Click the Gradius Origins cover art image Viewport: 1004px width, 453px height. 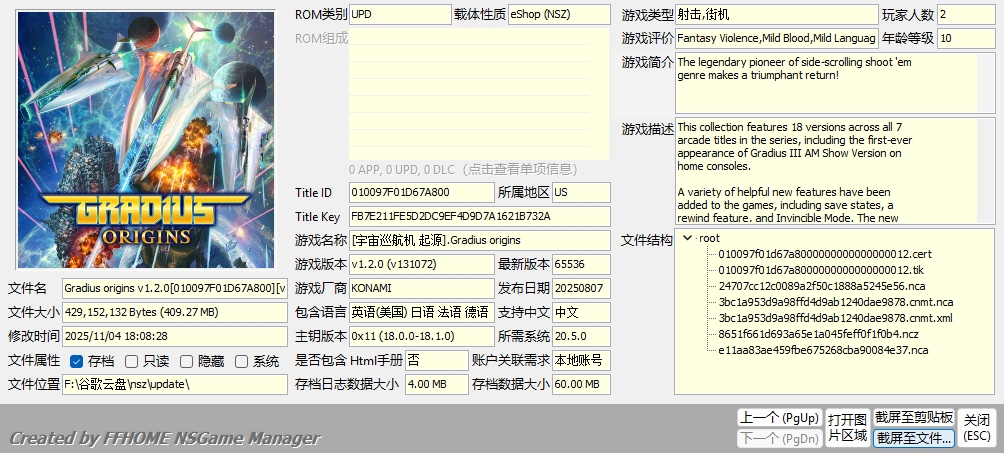[x=145, y=140]
